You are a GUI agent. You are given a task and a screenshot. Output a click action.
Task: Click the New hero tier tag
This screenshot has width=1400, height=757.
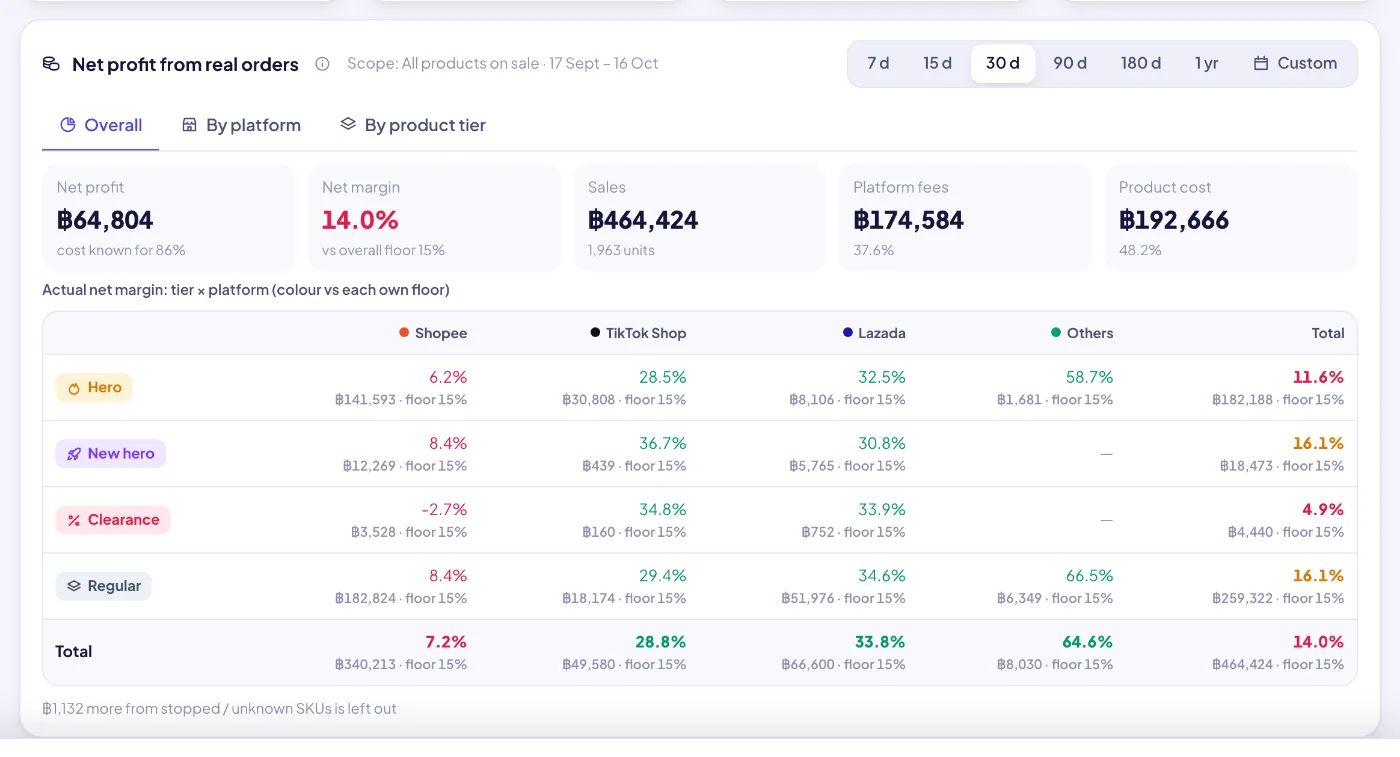point(111,454)
